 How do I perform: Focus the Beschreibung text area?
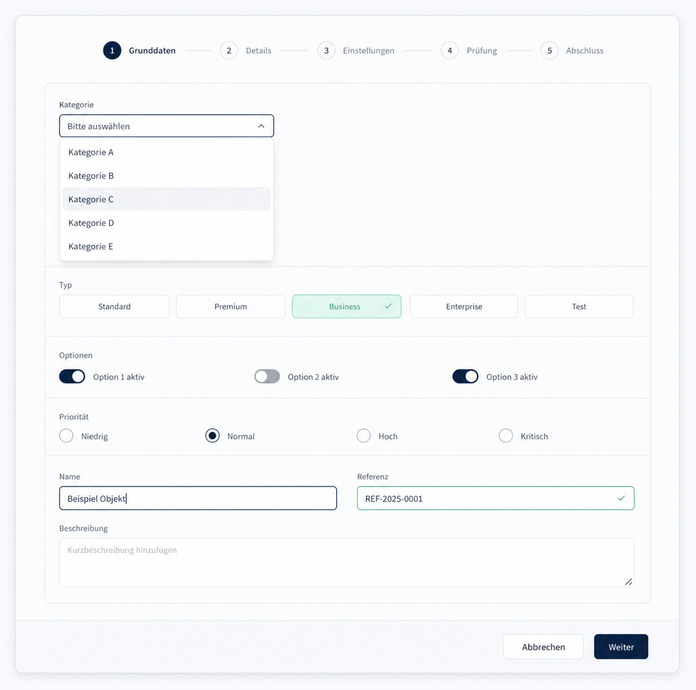tap(346, 563)
